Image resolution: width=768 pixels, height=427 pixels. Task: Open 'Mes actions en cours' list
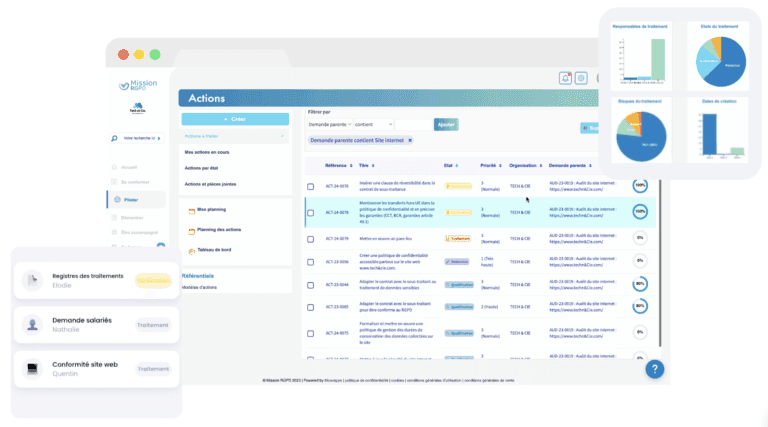click(x=209, y=152)
